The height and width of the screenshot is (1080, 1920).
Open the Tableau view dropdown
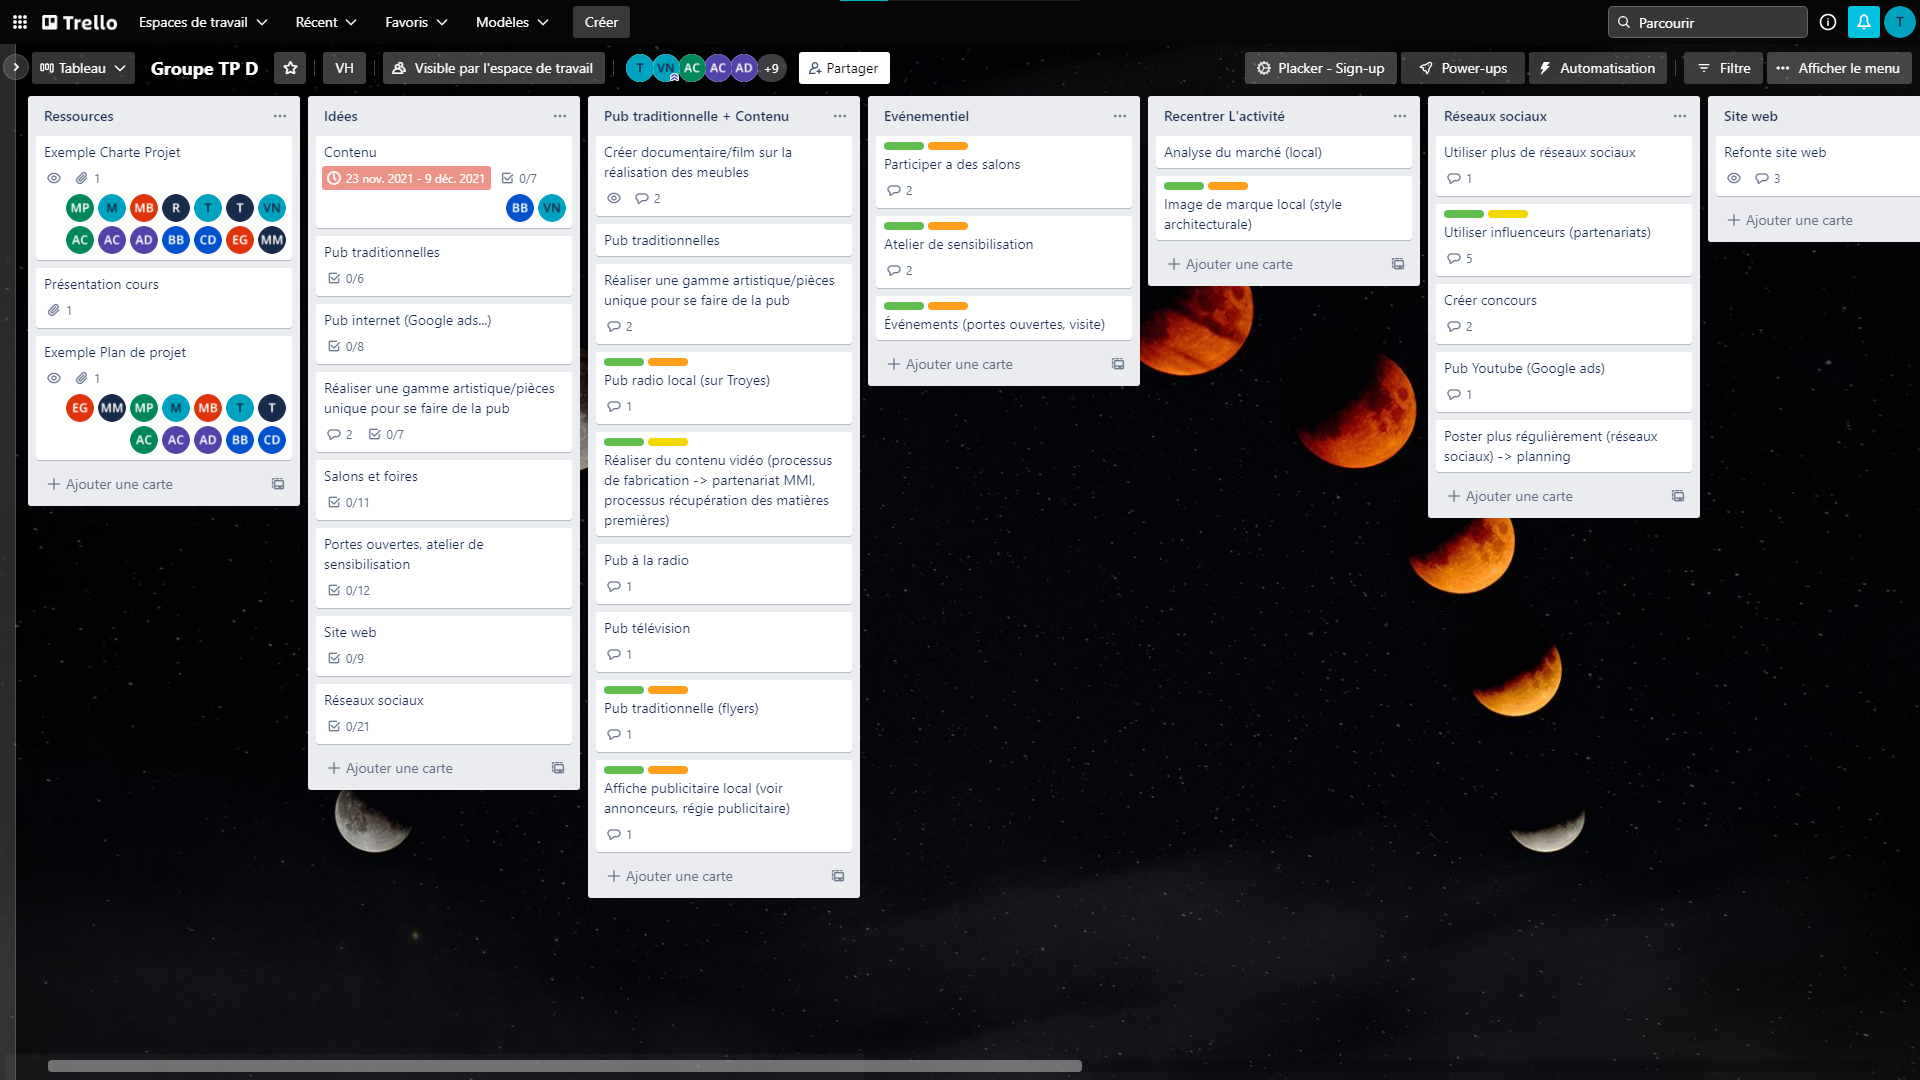(x=83, y=68)
